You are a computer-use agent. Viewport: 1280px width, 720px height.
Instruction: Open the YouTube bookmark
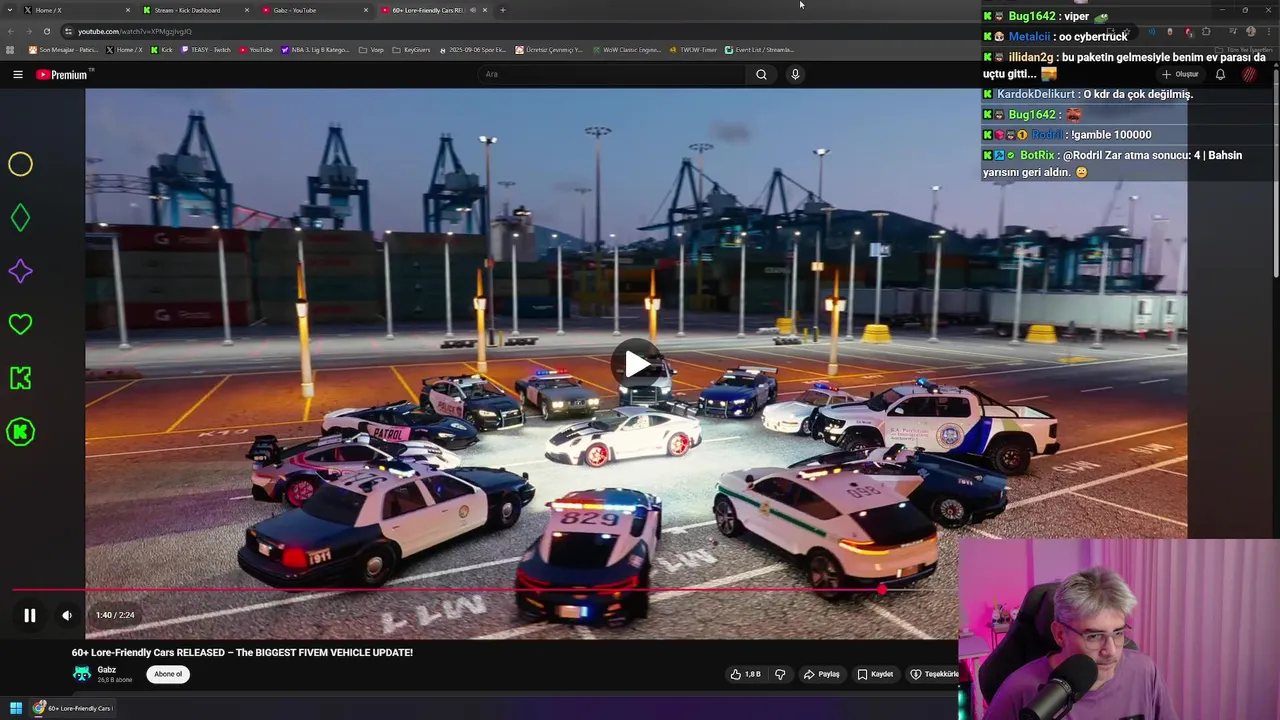256,50
